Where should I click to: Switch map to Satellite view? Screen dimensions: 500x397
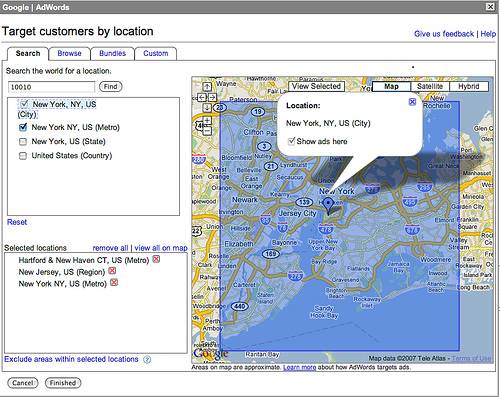click(430, 87)
